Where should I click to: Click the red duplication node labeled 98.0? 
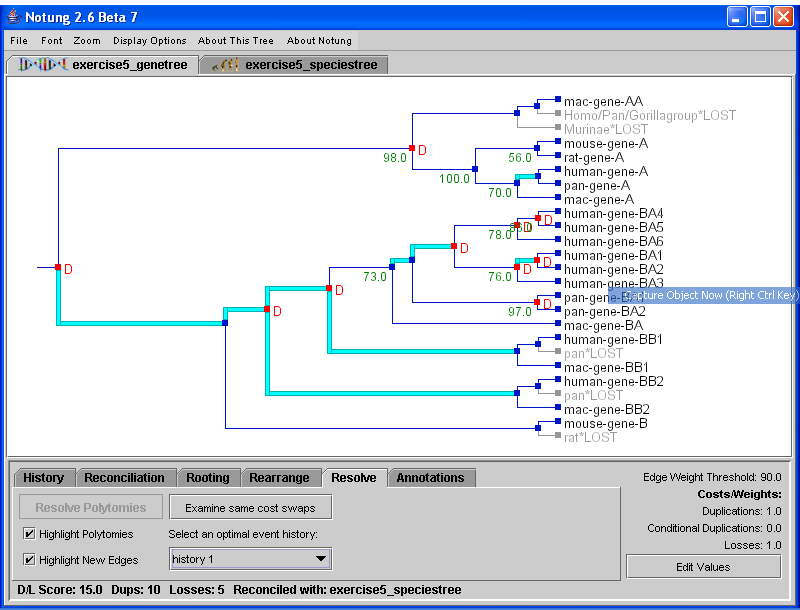(x=411, y=149)
